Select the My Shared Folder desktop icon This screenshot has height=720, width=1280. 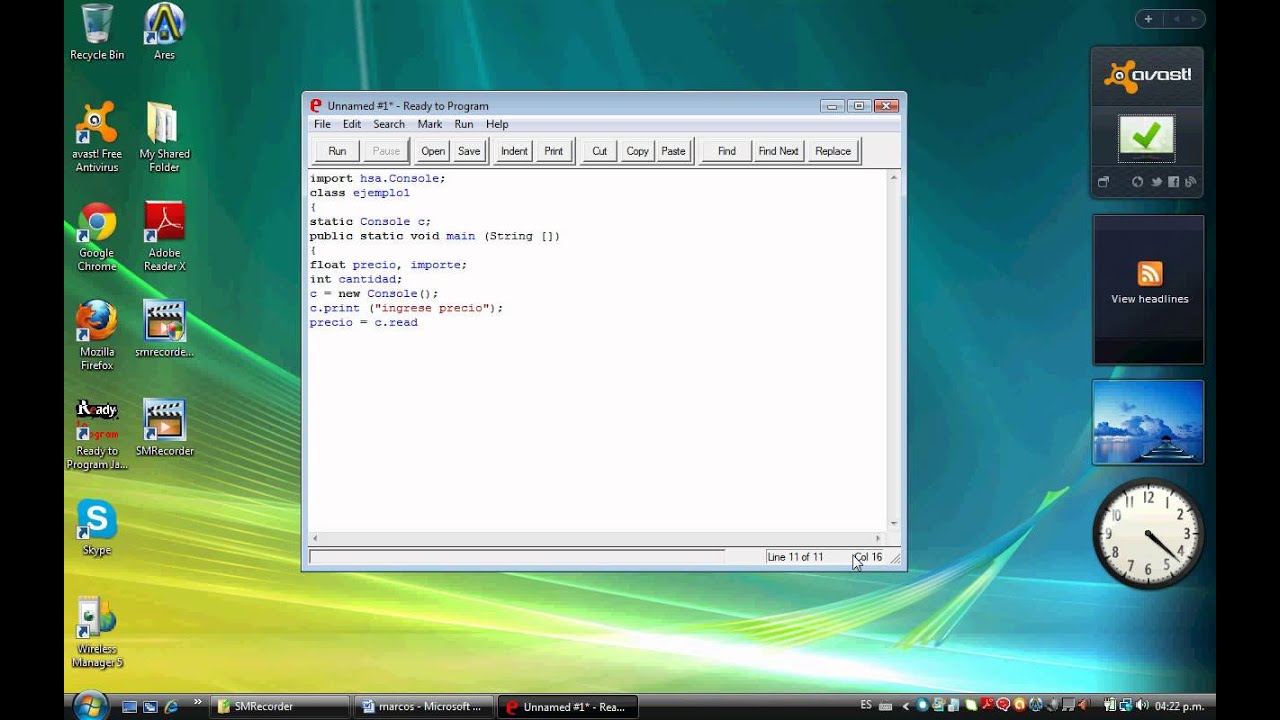pyautogui.click(x=164, y=137)
